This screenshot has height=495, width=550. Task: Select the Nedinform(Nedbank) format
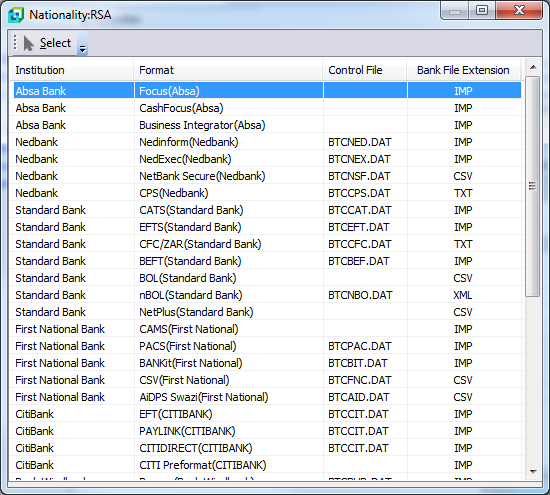(x=188, y=142)
